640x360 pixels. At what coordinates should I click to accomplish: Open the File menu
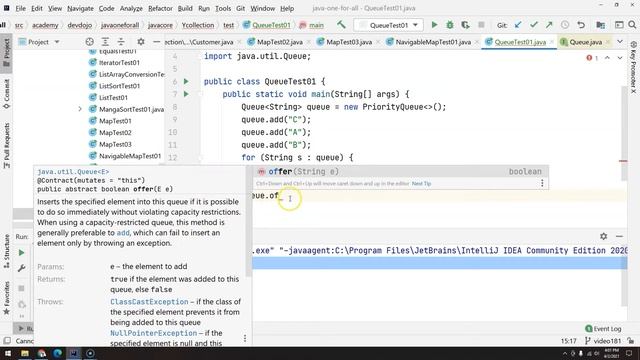20,8
